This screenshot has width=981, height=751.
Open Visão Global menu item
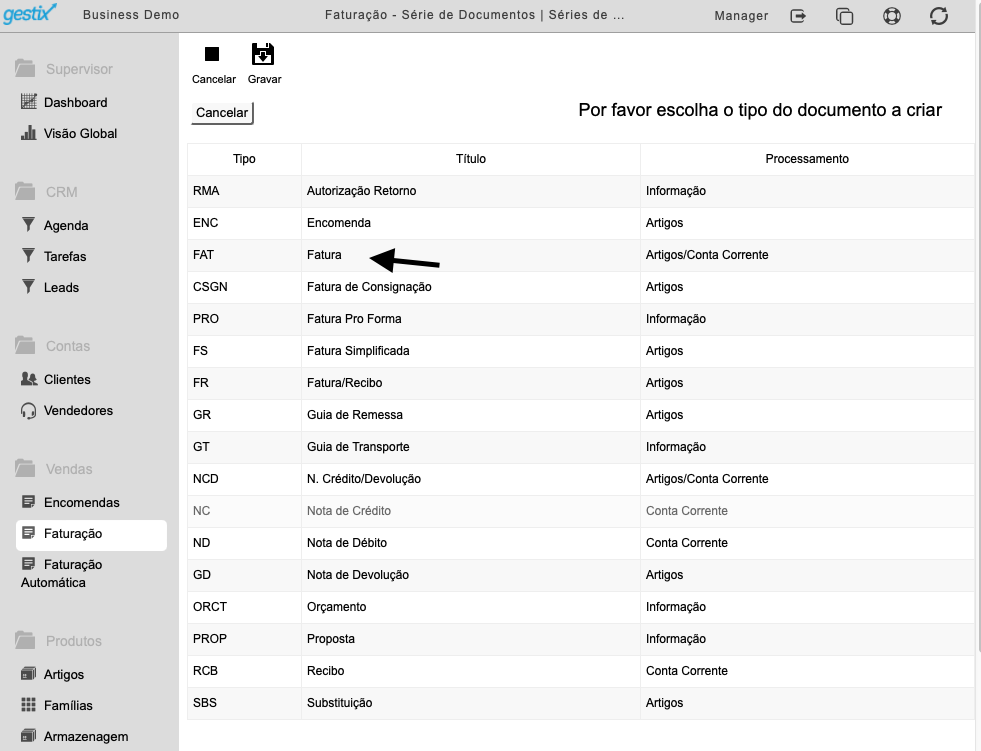[80, 133]
